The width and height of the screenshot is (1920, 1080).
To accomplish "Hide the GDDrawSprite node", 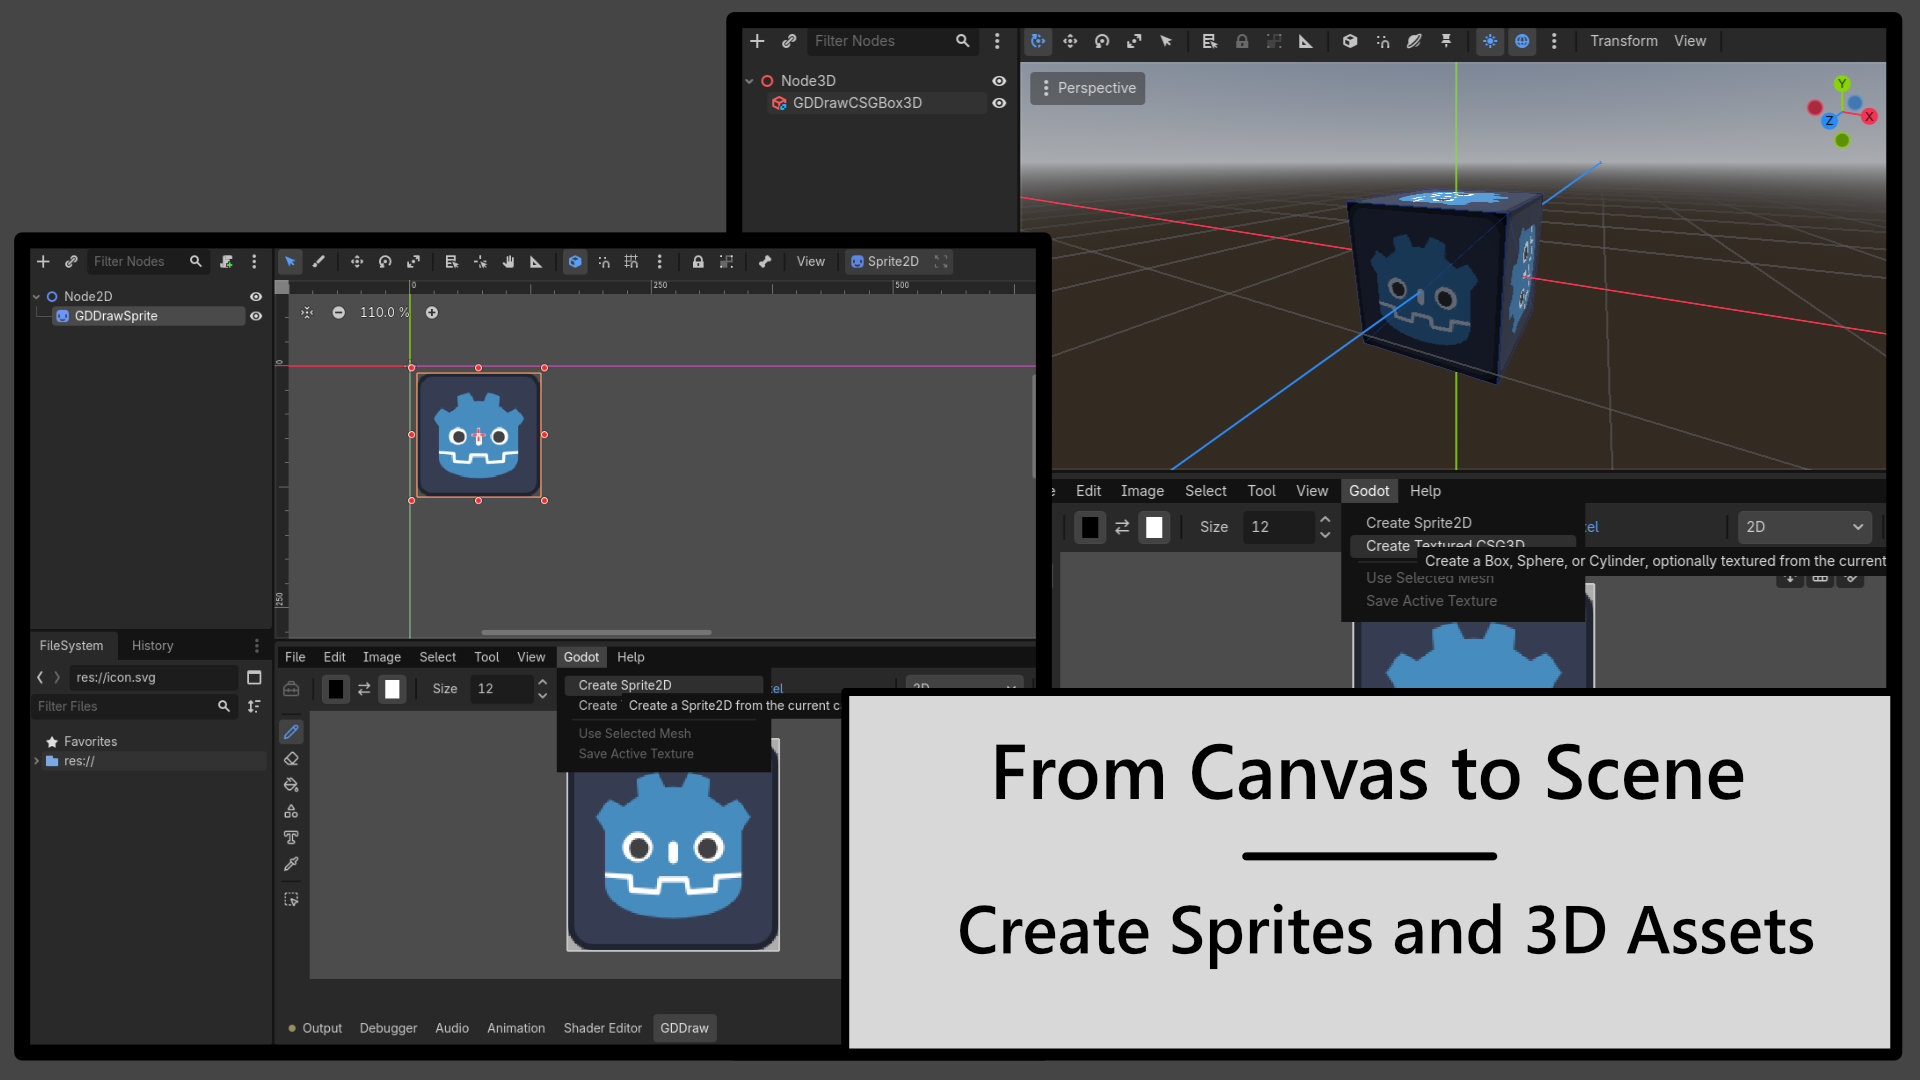I will (x=256, y=316).
